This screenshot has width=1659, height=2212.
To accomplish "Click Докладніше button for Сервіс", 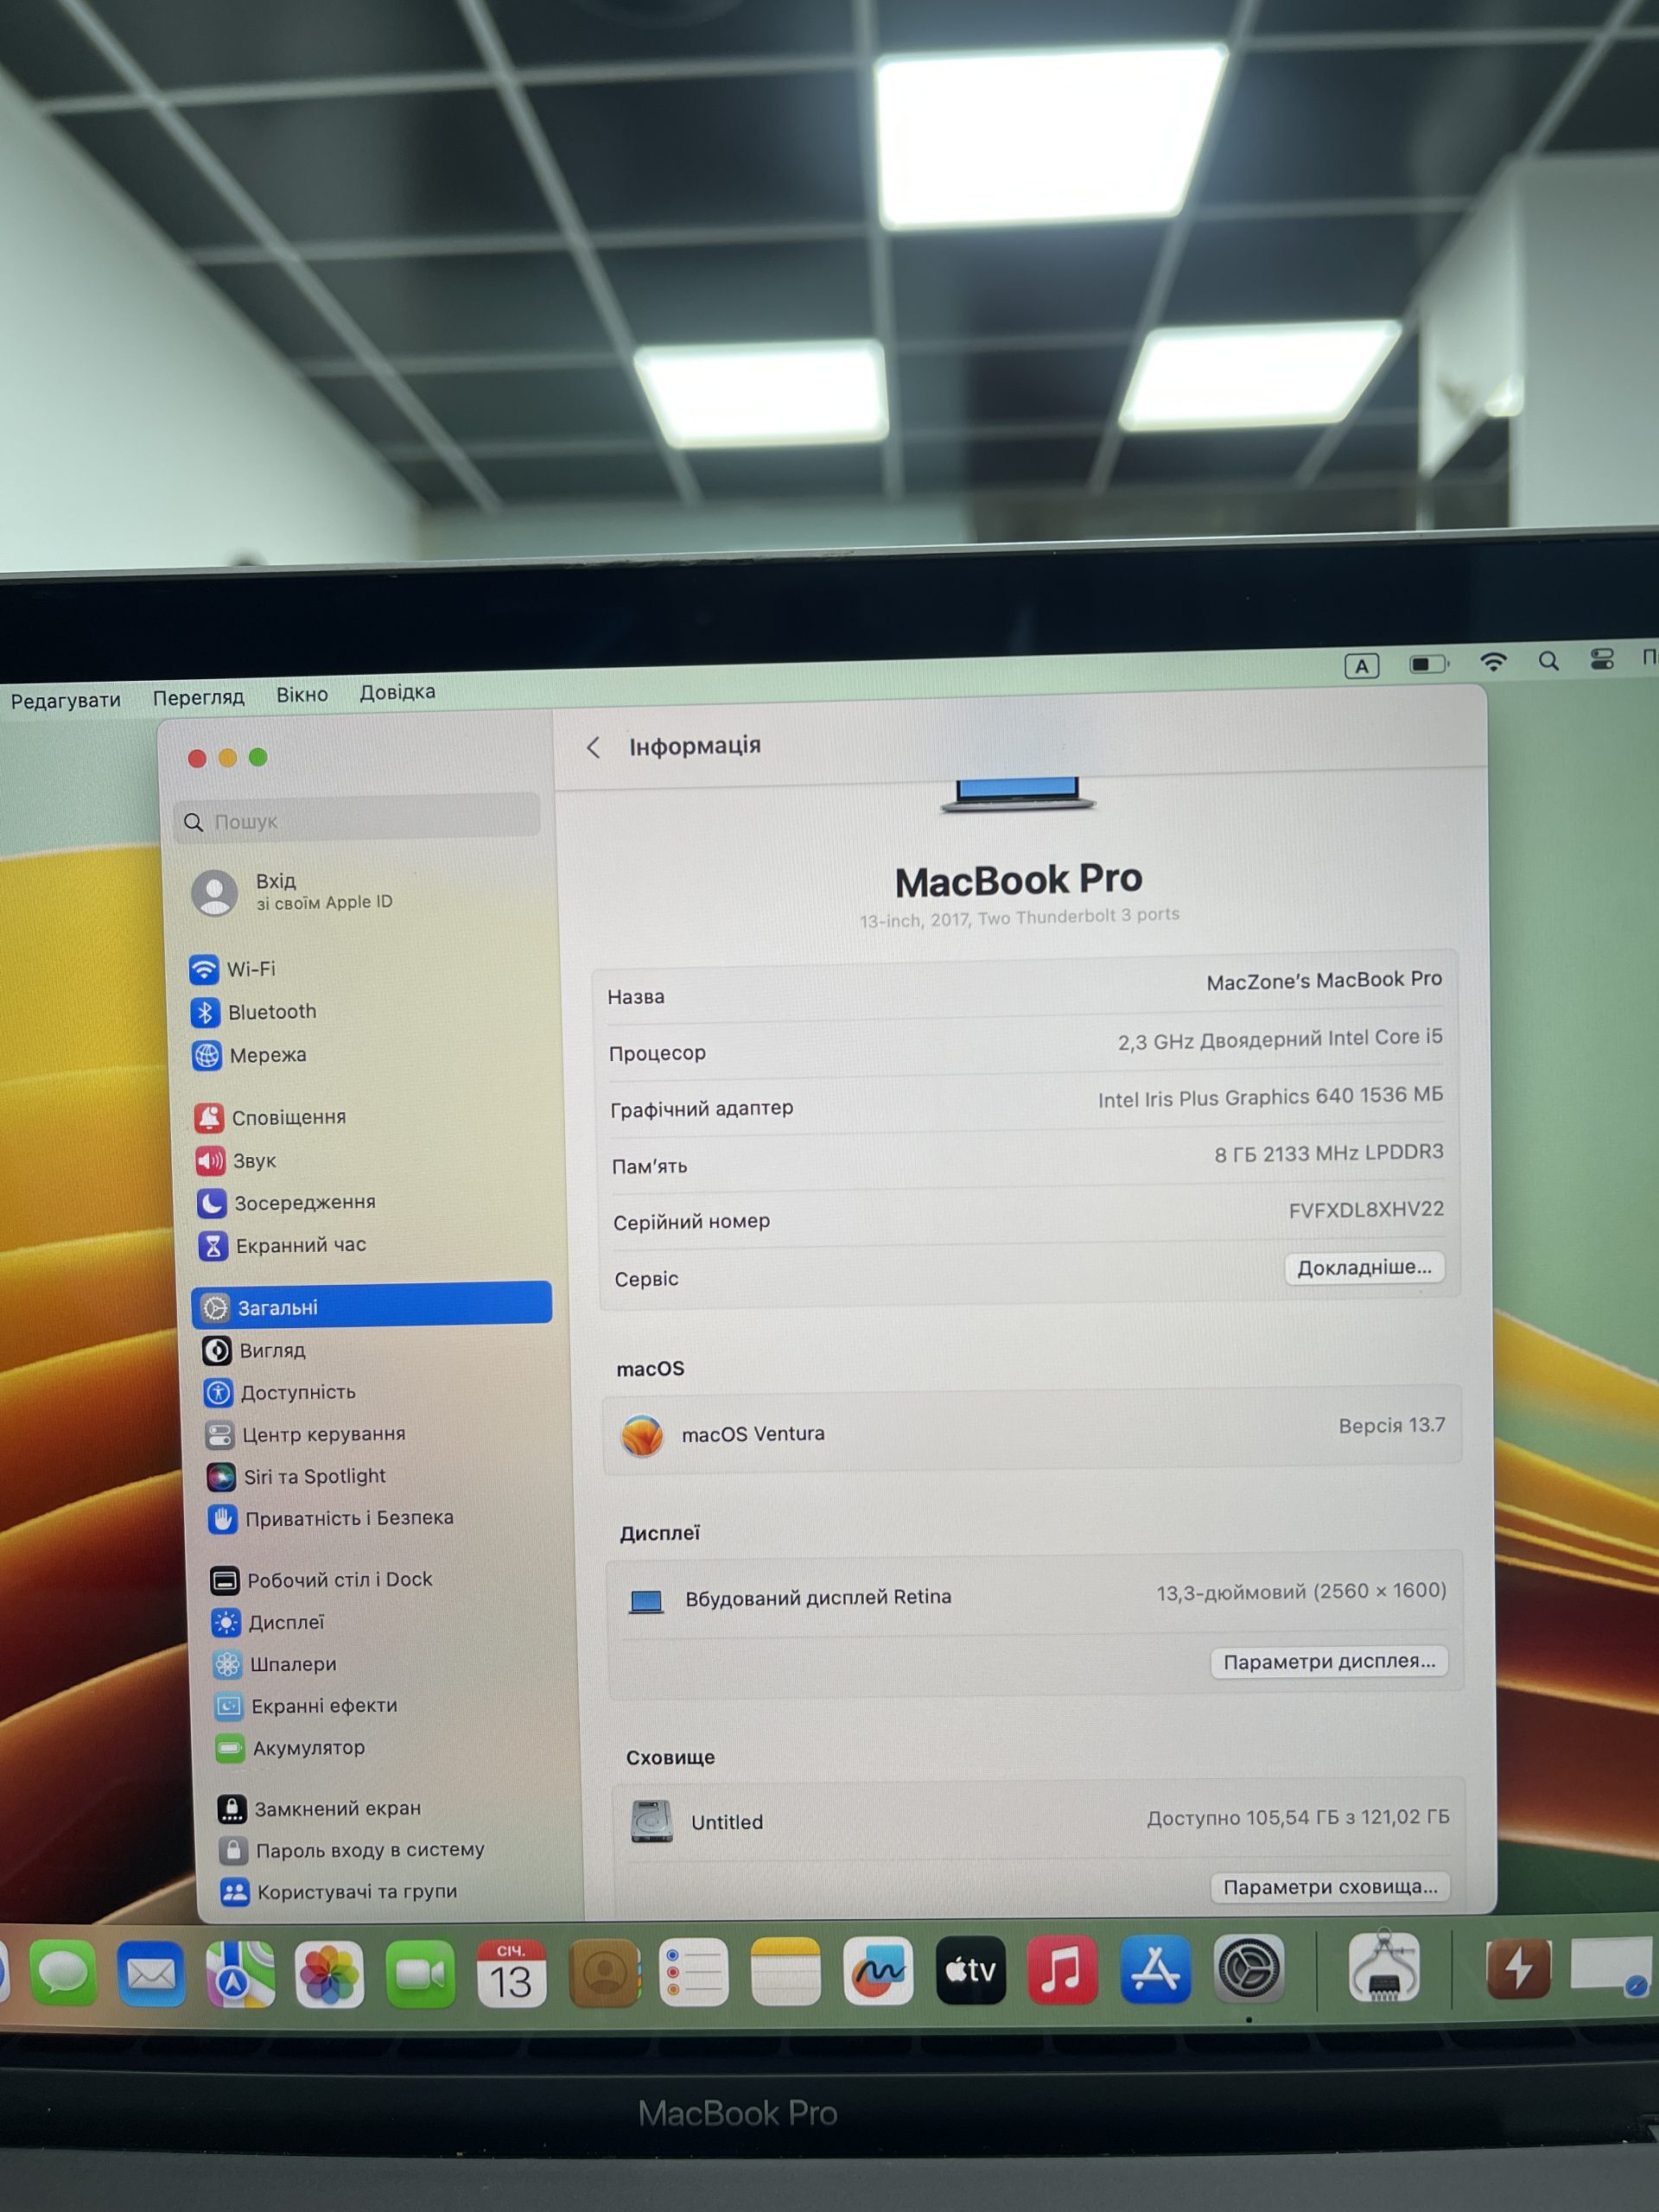I will coord(1364,1268).
